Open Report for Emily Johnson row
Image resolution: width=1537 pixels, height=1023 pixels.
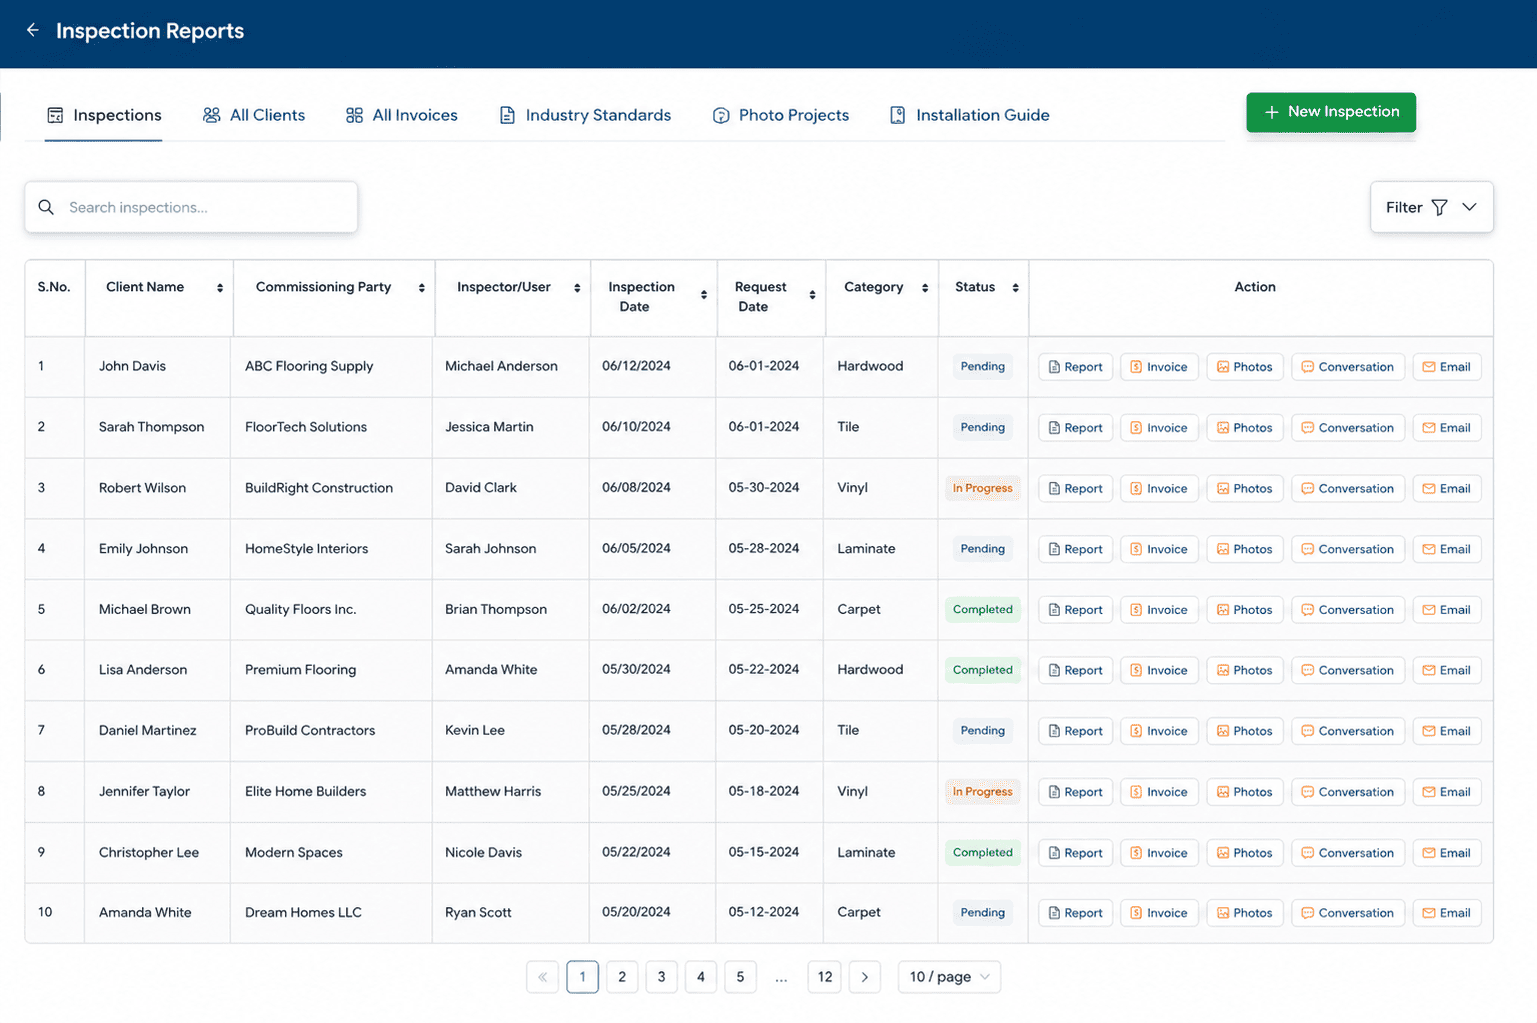[1075, 549]
